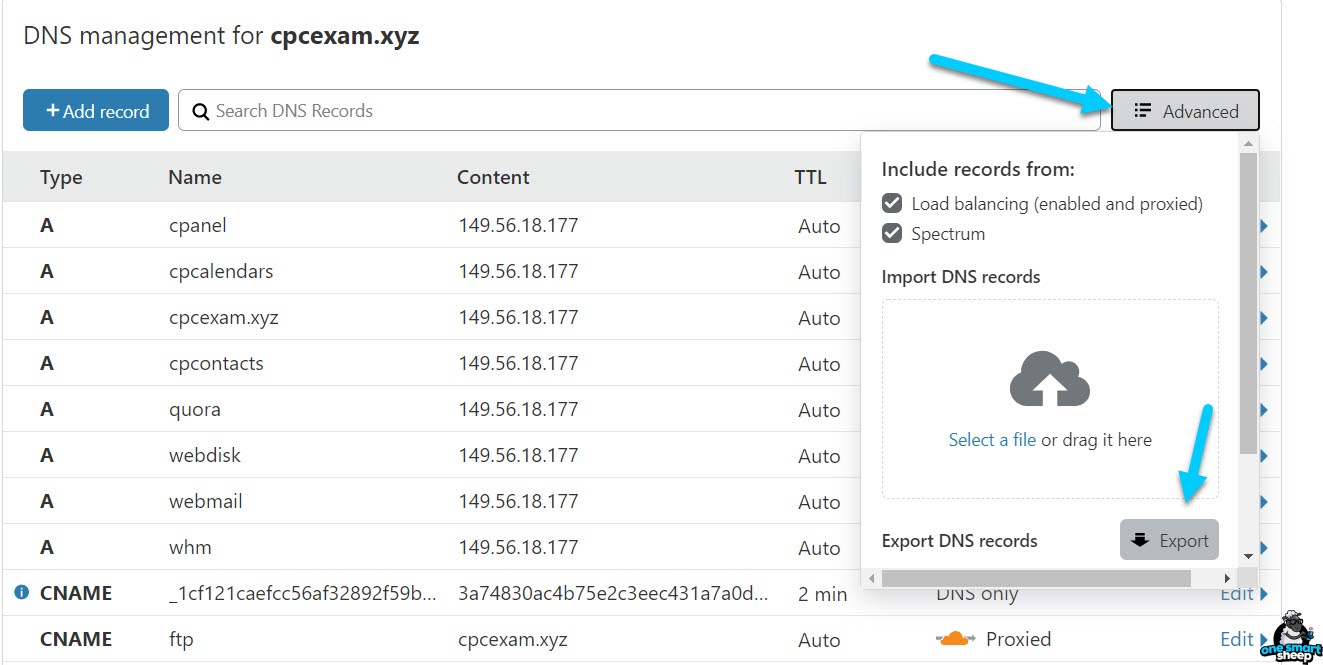Click the Export DNS records button
The image size is (1323, 665).
(x=1169, y=540)
